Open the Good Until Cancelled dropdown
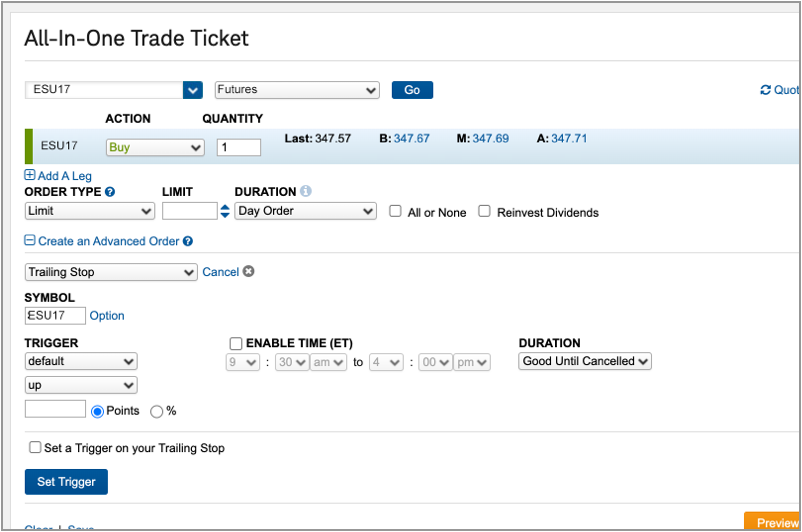This screenshot has height=532, width=802. pyautogui.click(x=585, y=361)
